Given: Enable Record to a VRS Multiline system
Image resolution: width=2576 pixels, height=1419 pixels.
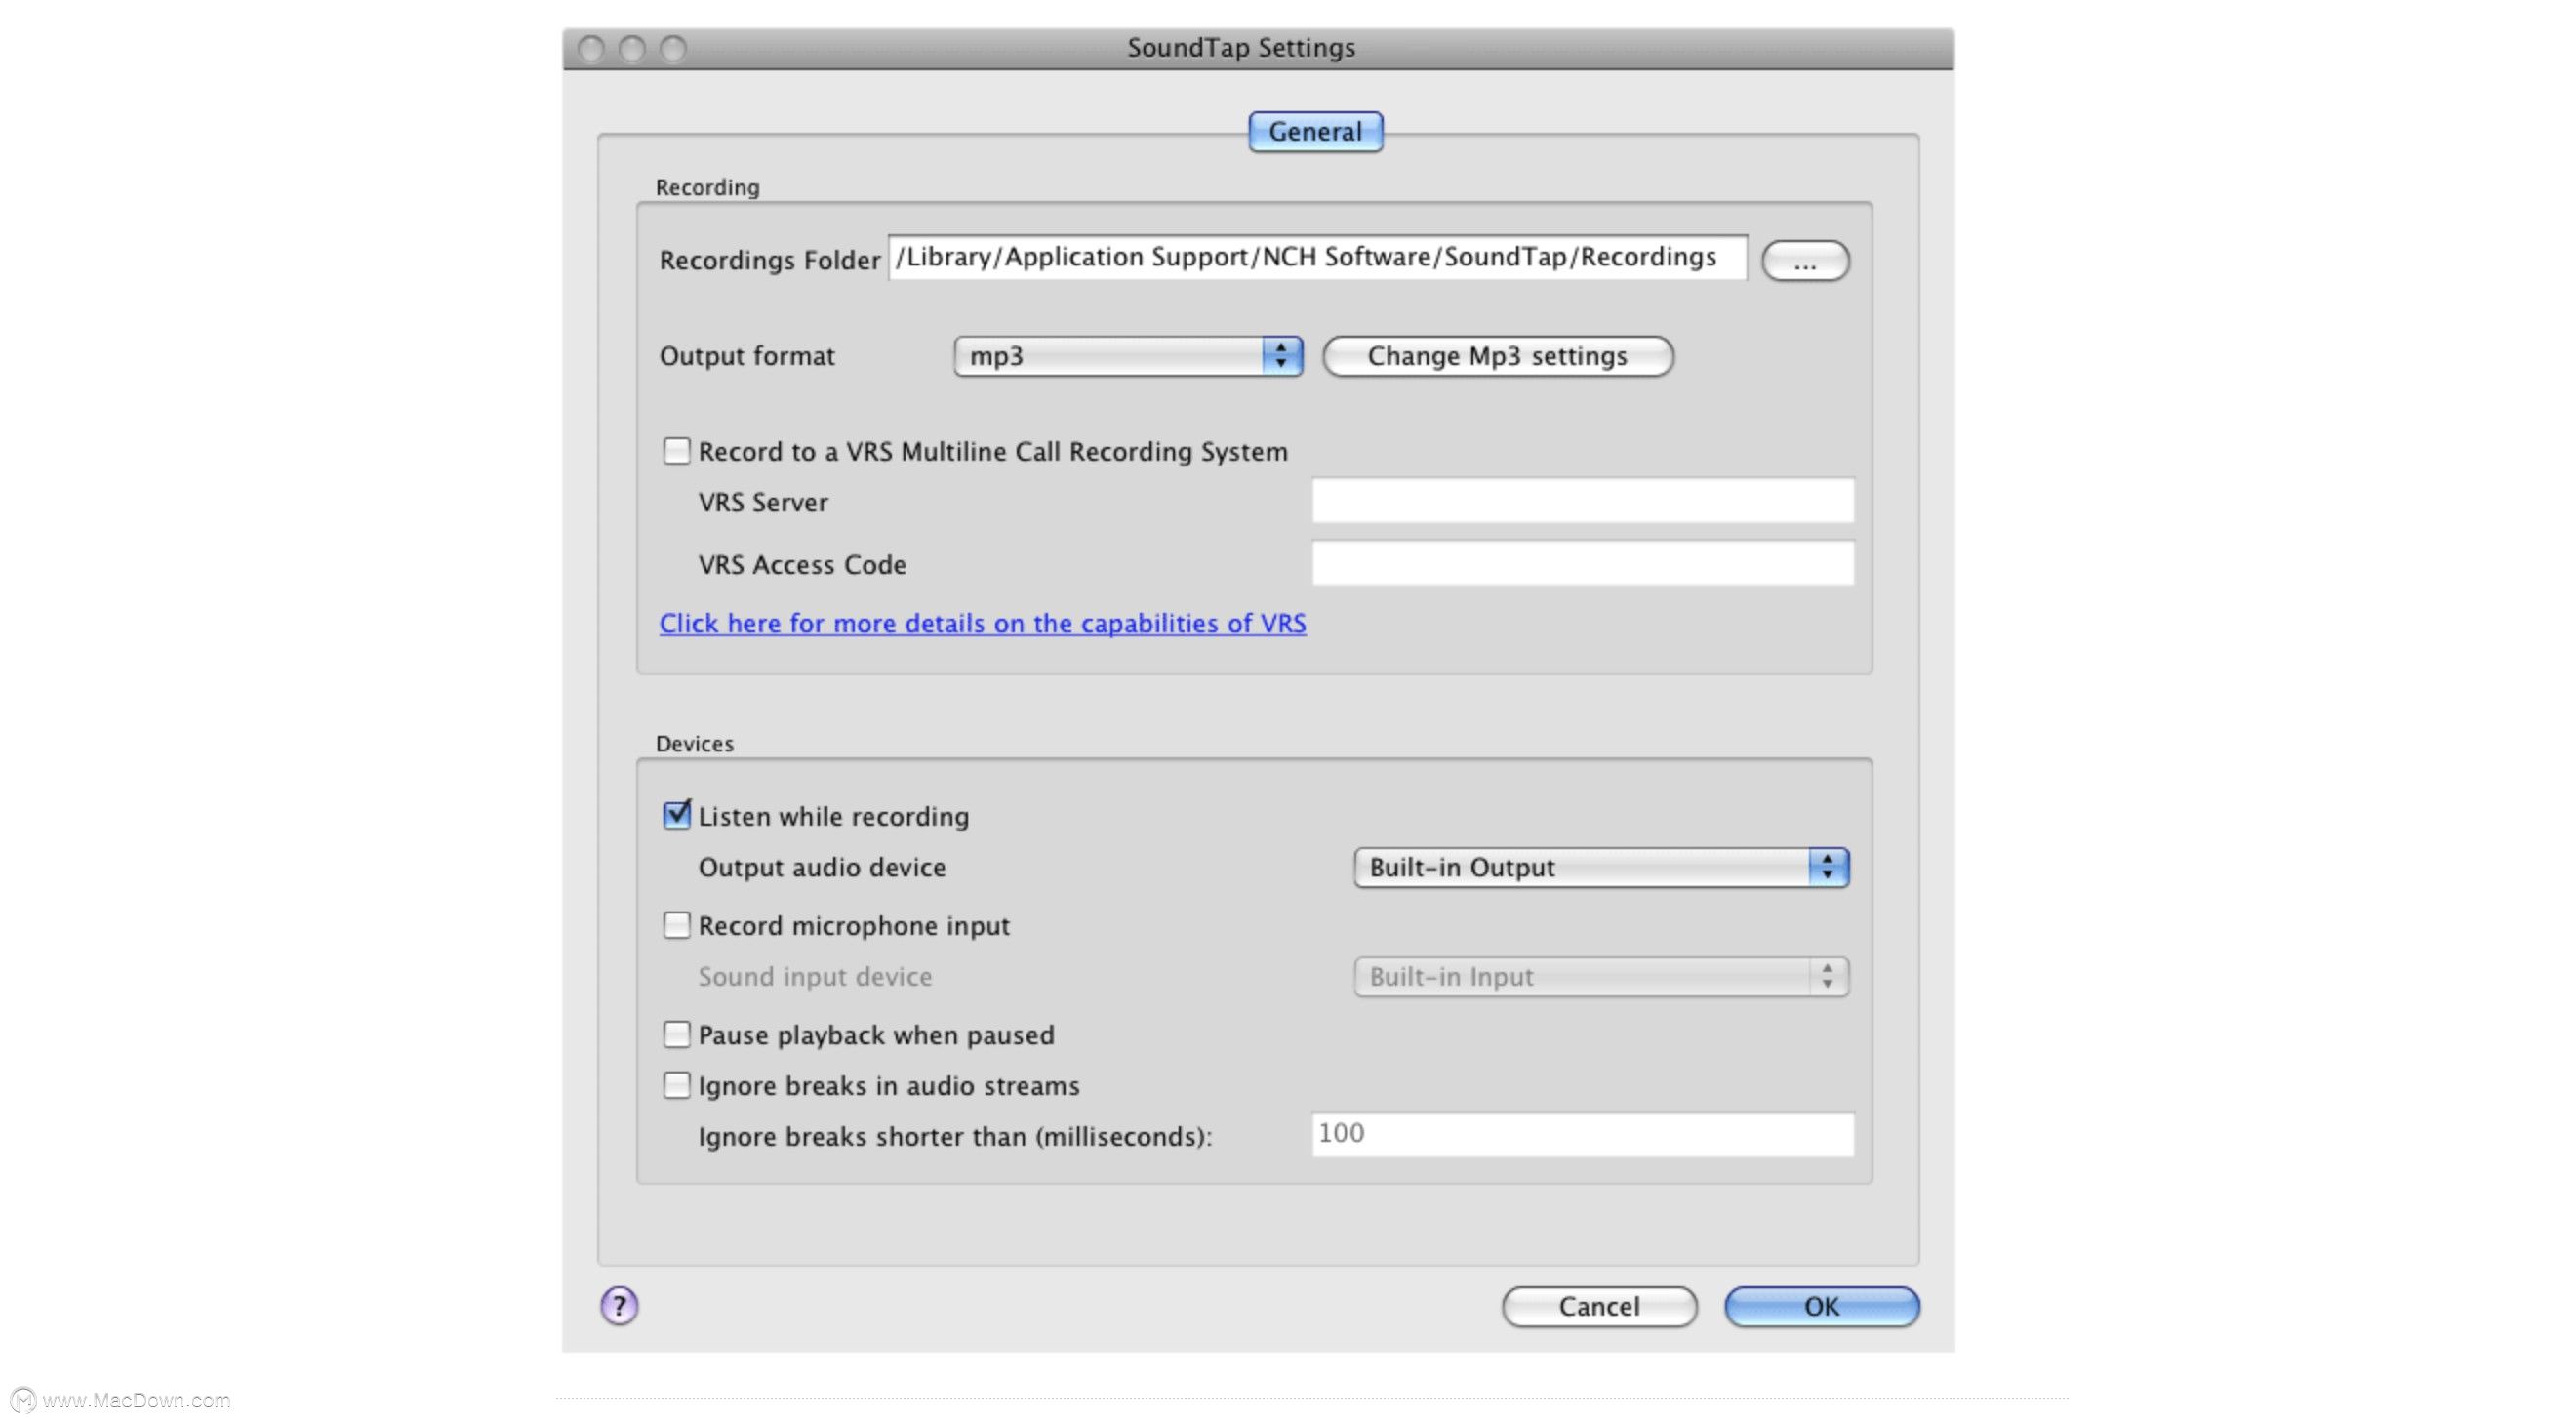Looking at the screenshot, I should (x=677, y=451).
